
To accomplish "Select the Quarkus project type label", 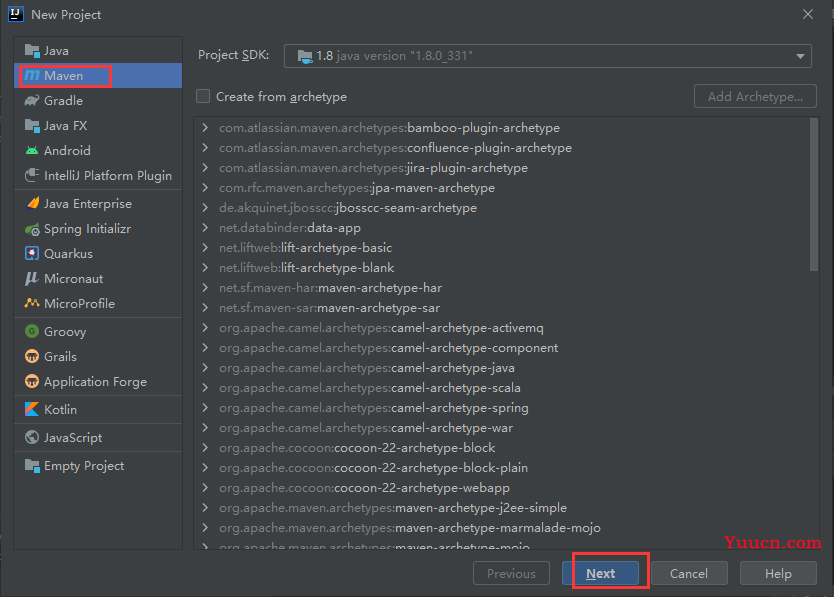I will coord(68,254).
